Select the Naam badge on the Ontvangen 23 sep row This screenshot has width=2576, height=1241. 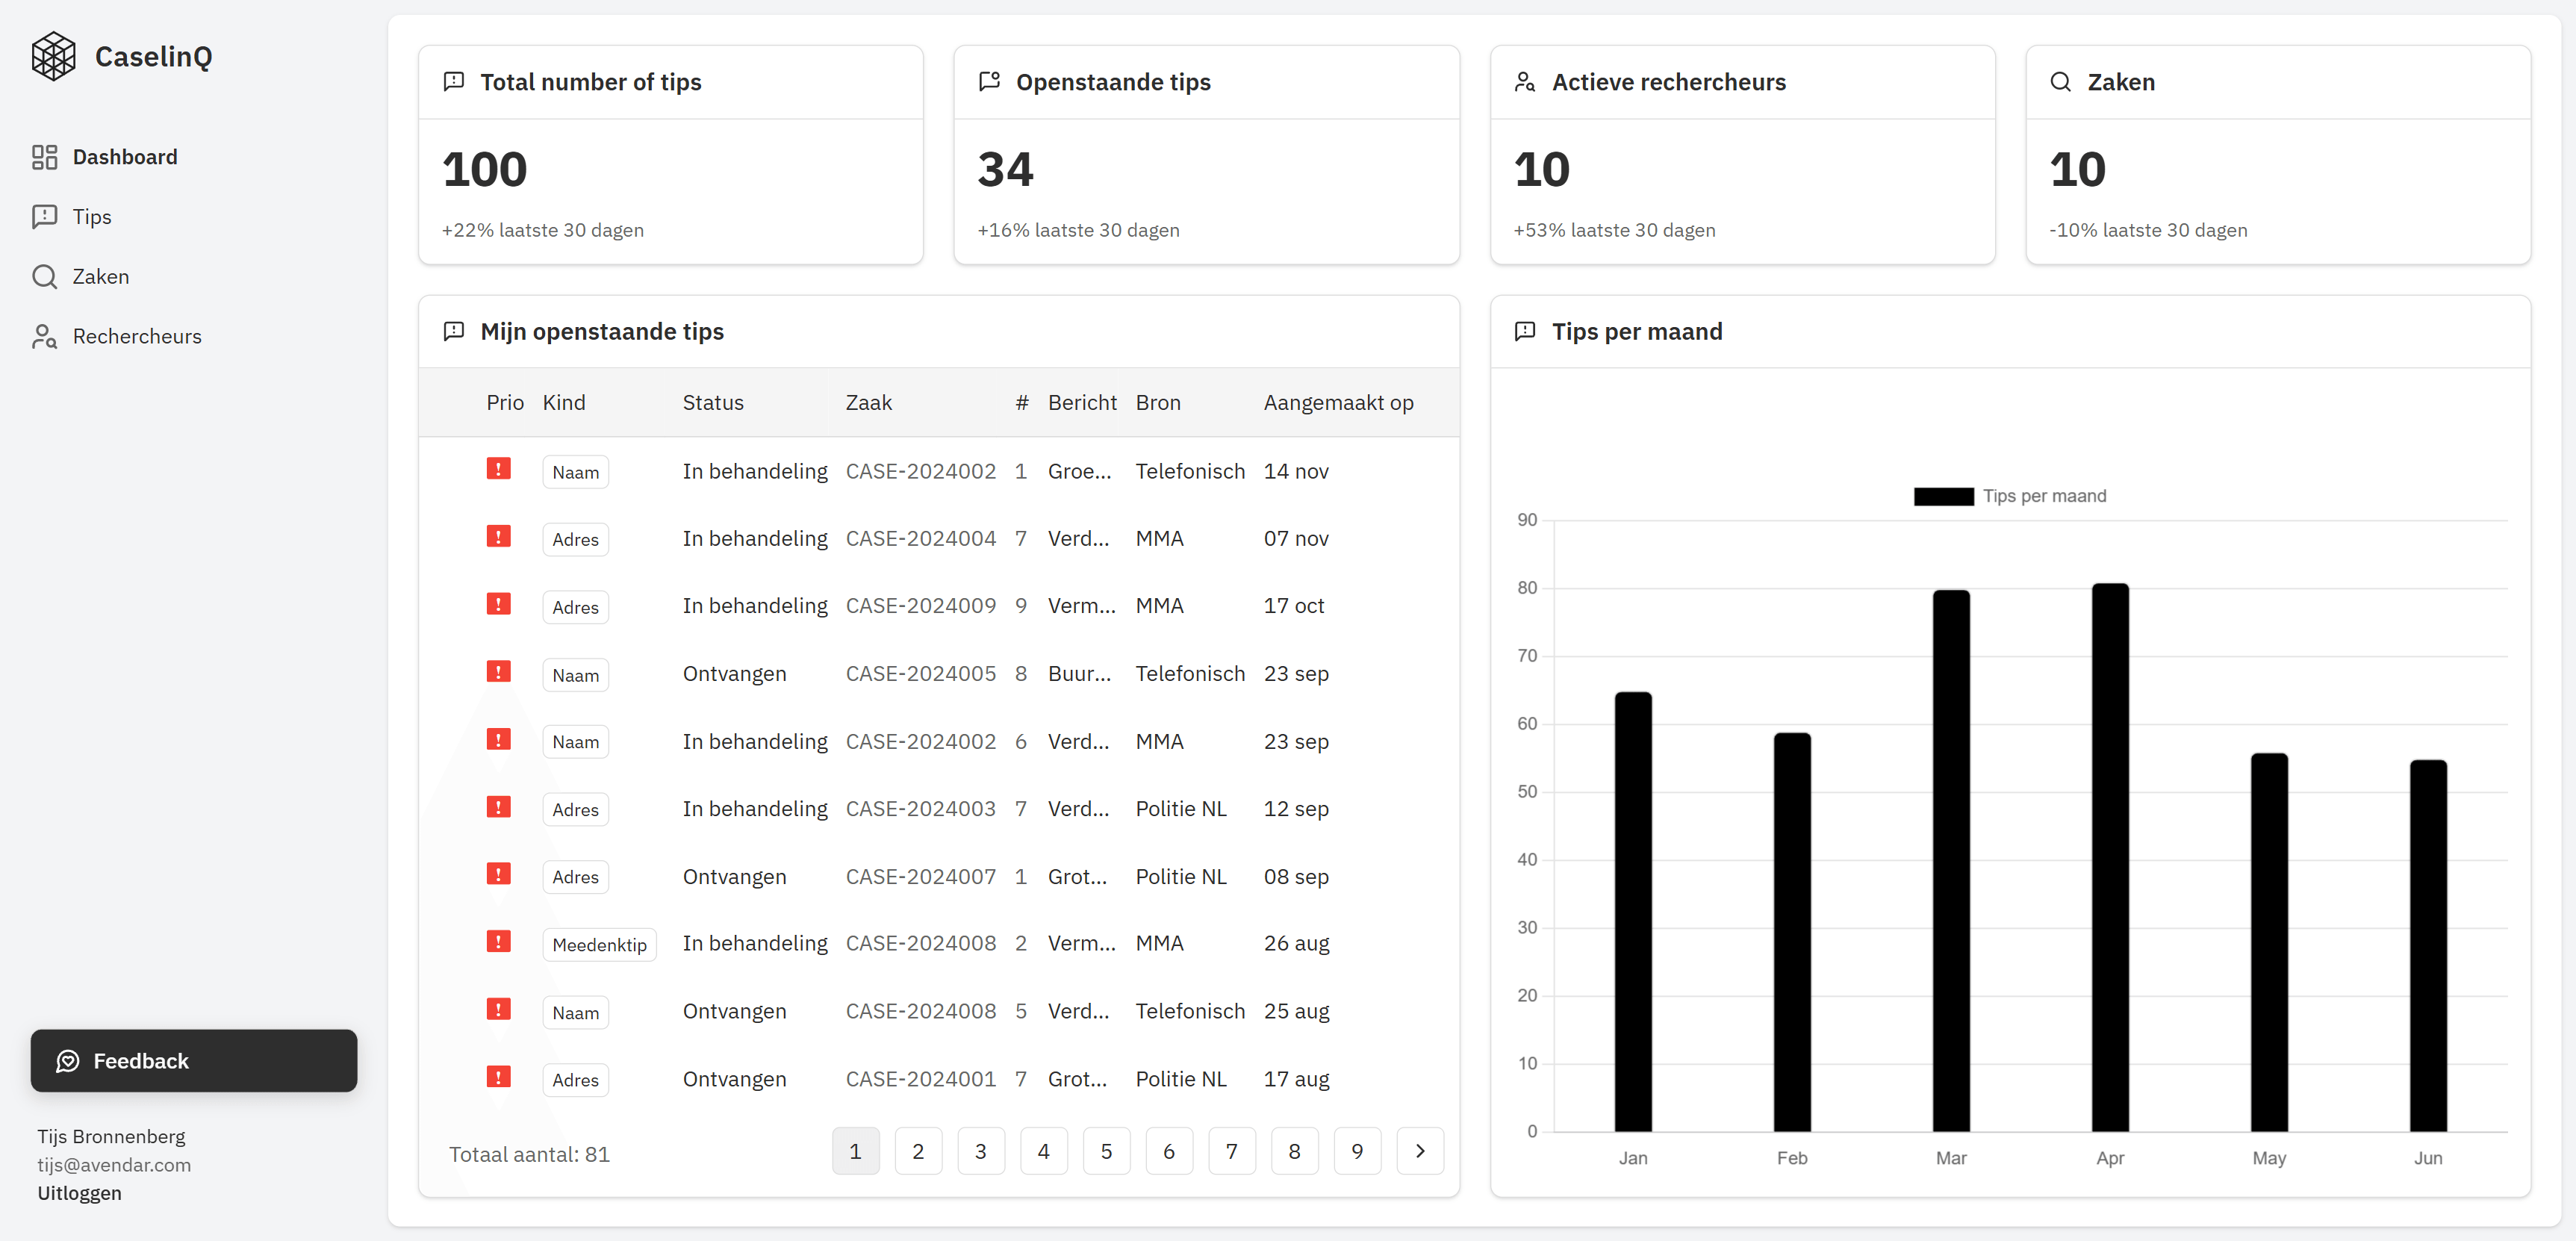tap(575, 675)
